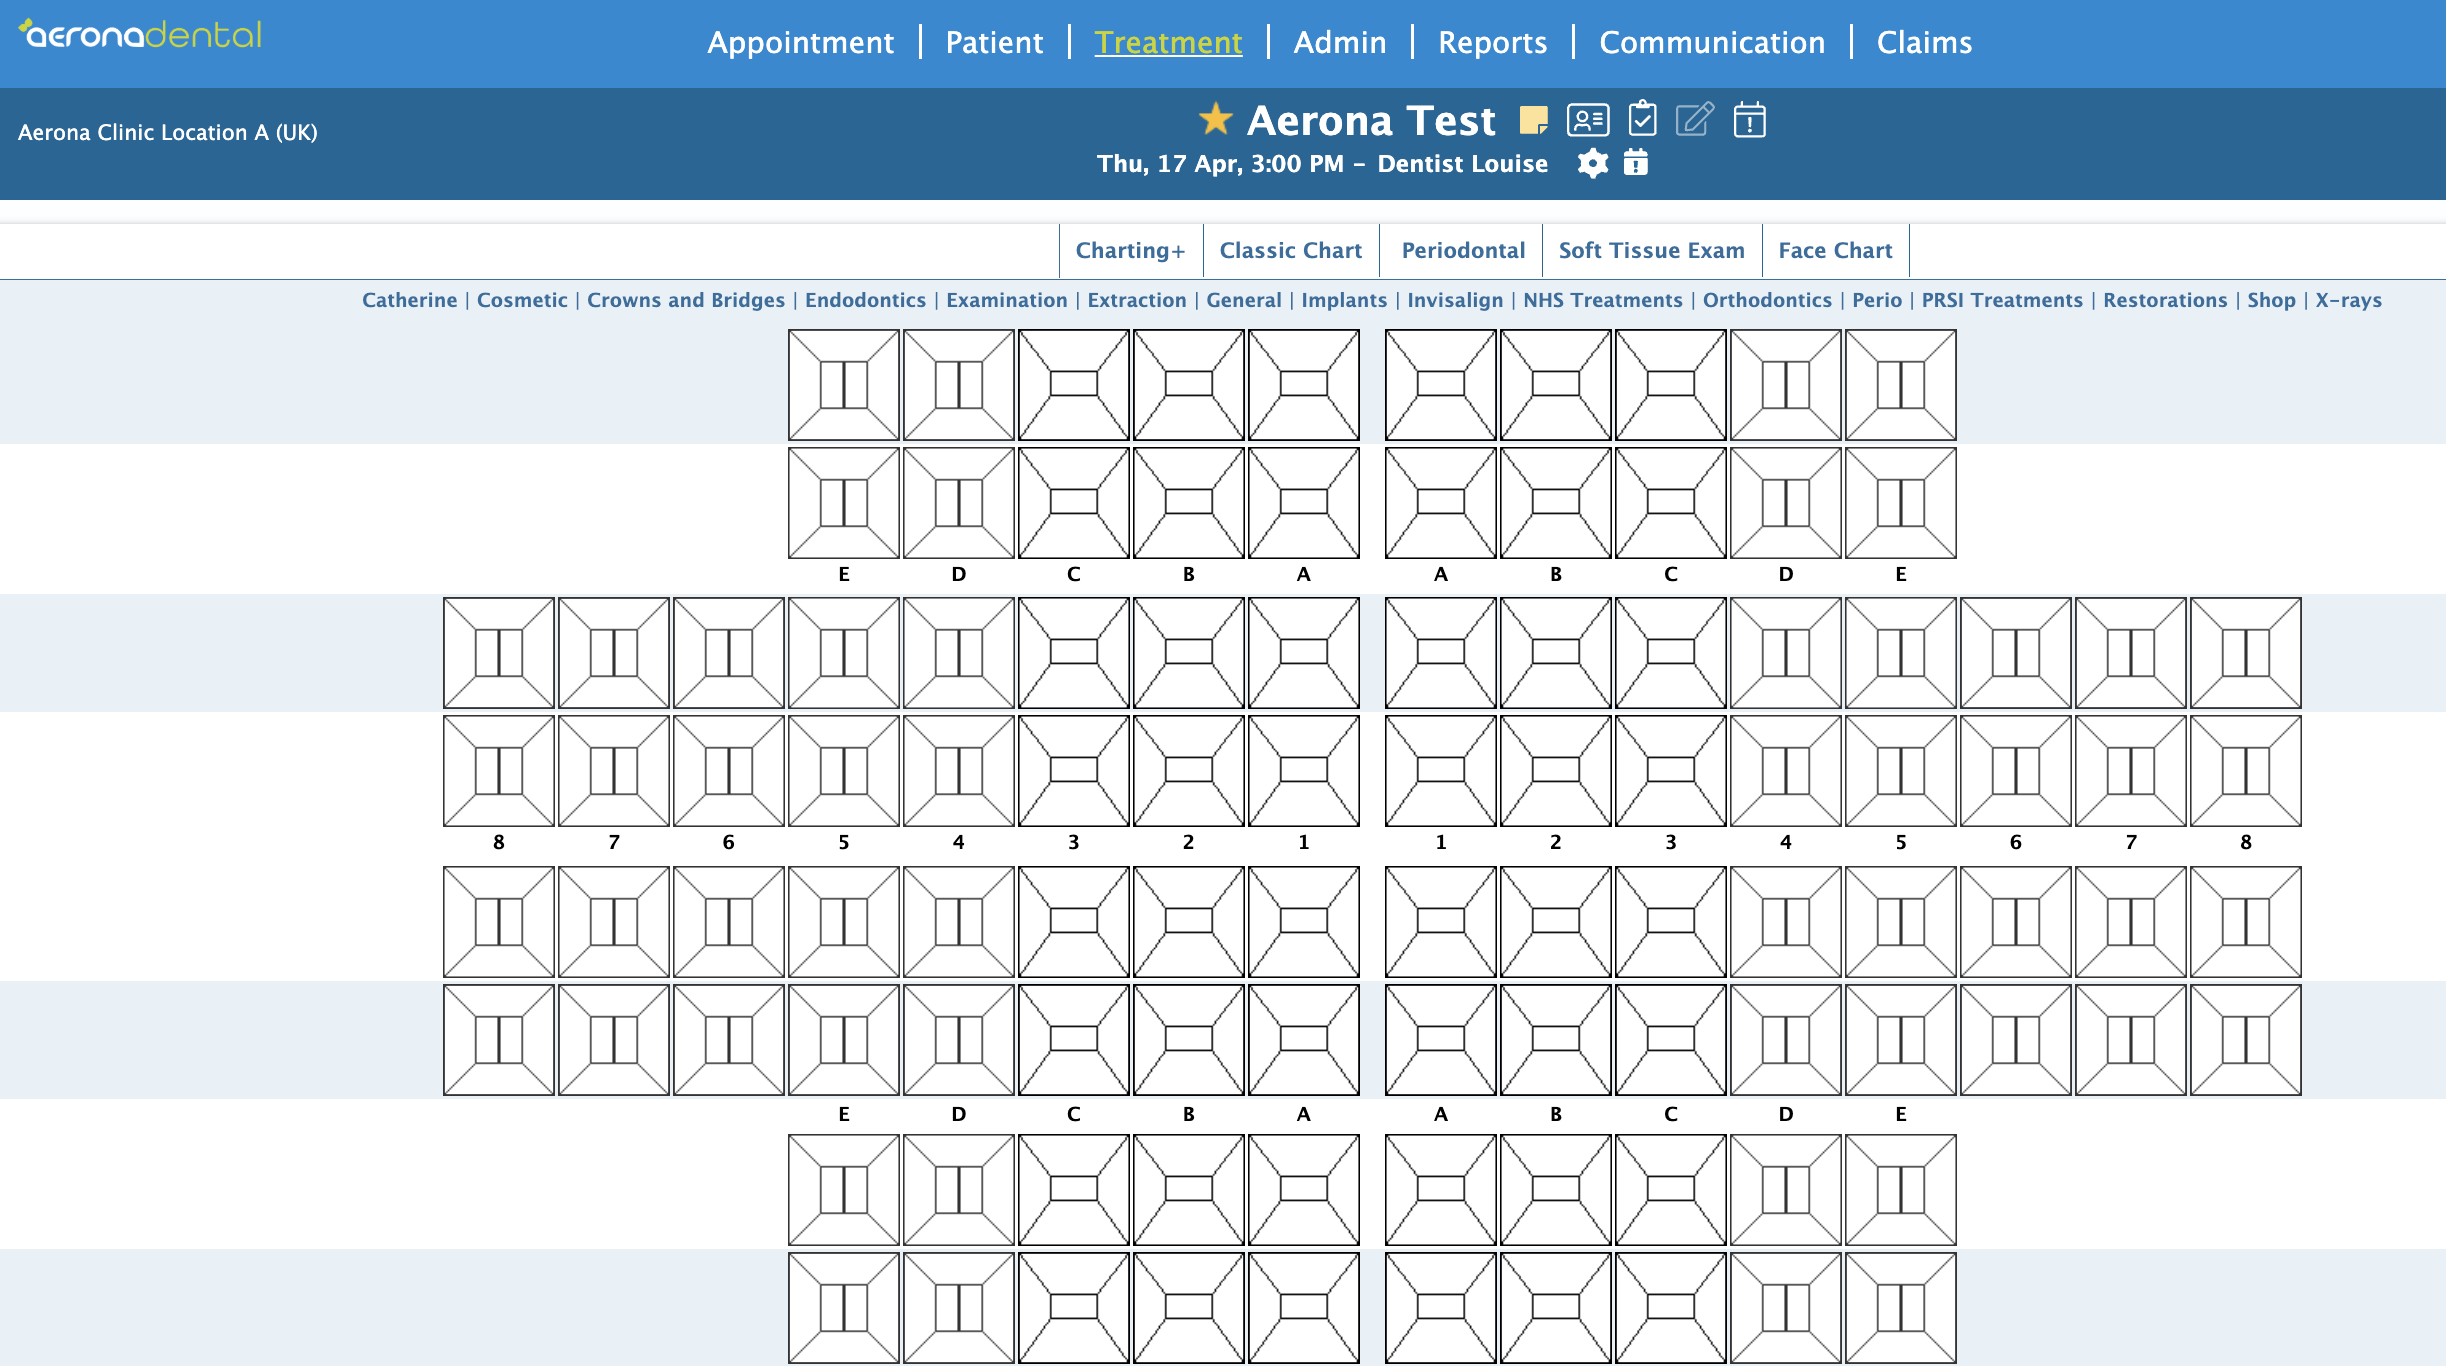Open the Examination treatment category
2446x1366 pixels.
point(1007,300)
